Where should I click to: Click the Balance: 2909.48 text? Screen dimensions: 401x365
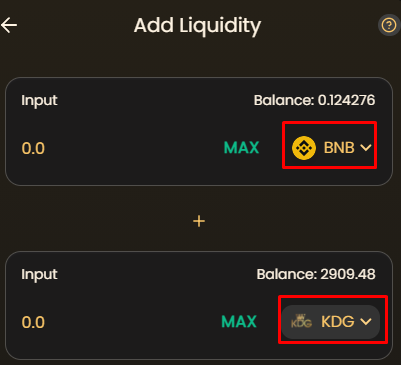[x=316, y=274]
